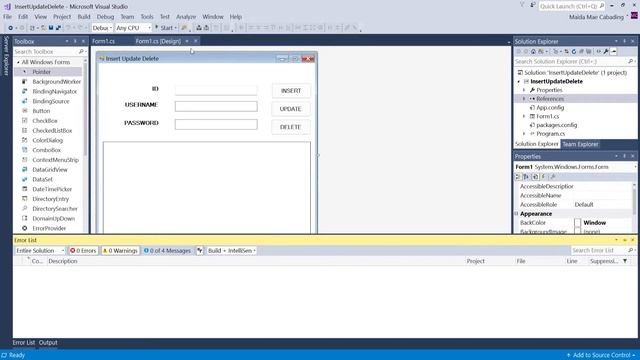
Task: Click the Quick Launch search field
Action: click(x=571, y=6)
